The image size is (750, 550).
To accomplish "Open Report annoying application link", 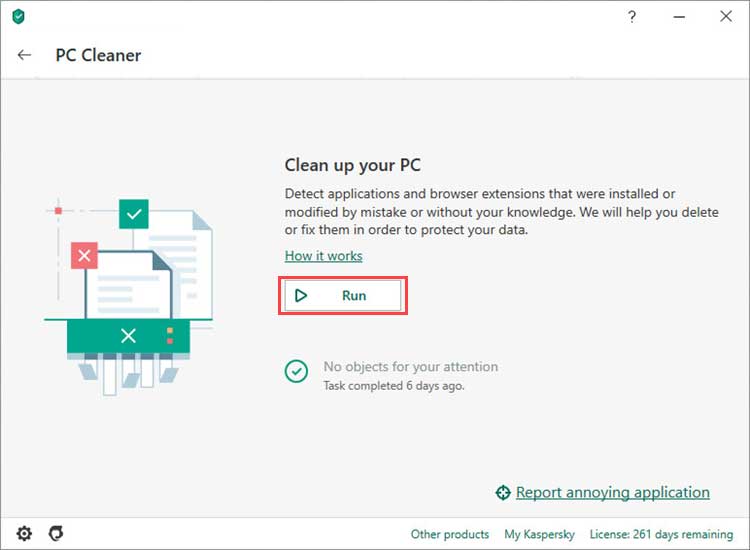I will point(613,492).
